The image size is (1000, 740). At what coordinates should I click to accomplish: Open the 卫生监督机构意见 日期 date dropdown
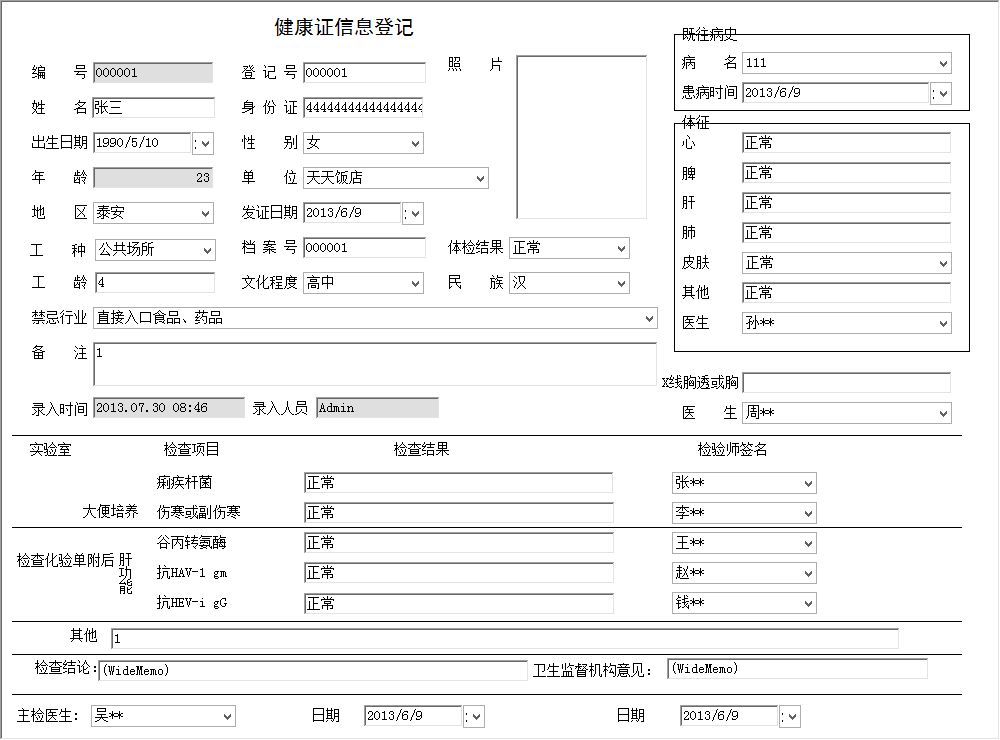790,716
